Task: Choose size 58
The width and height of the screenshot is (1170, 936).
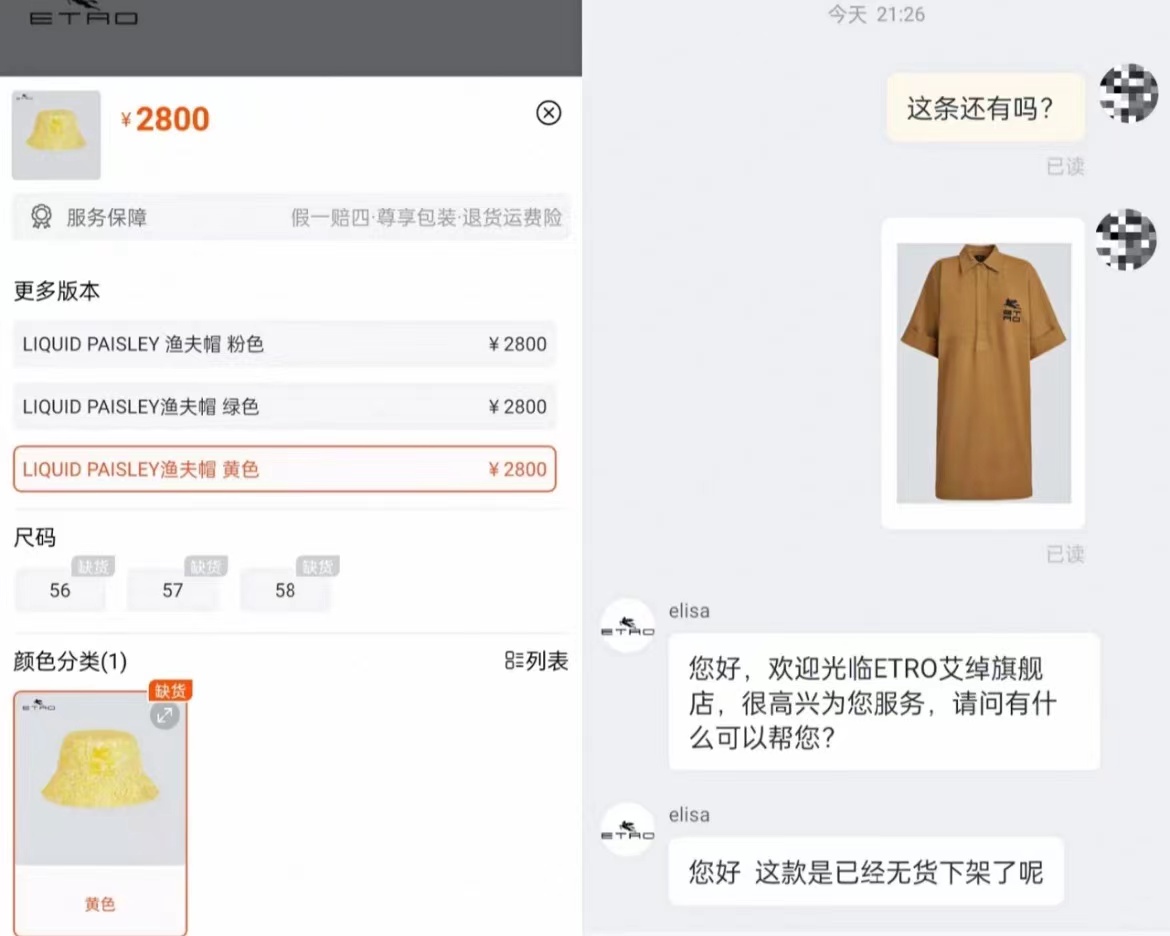Action: 285,590
